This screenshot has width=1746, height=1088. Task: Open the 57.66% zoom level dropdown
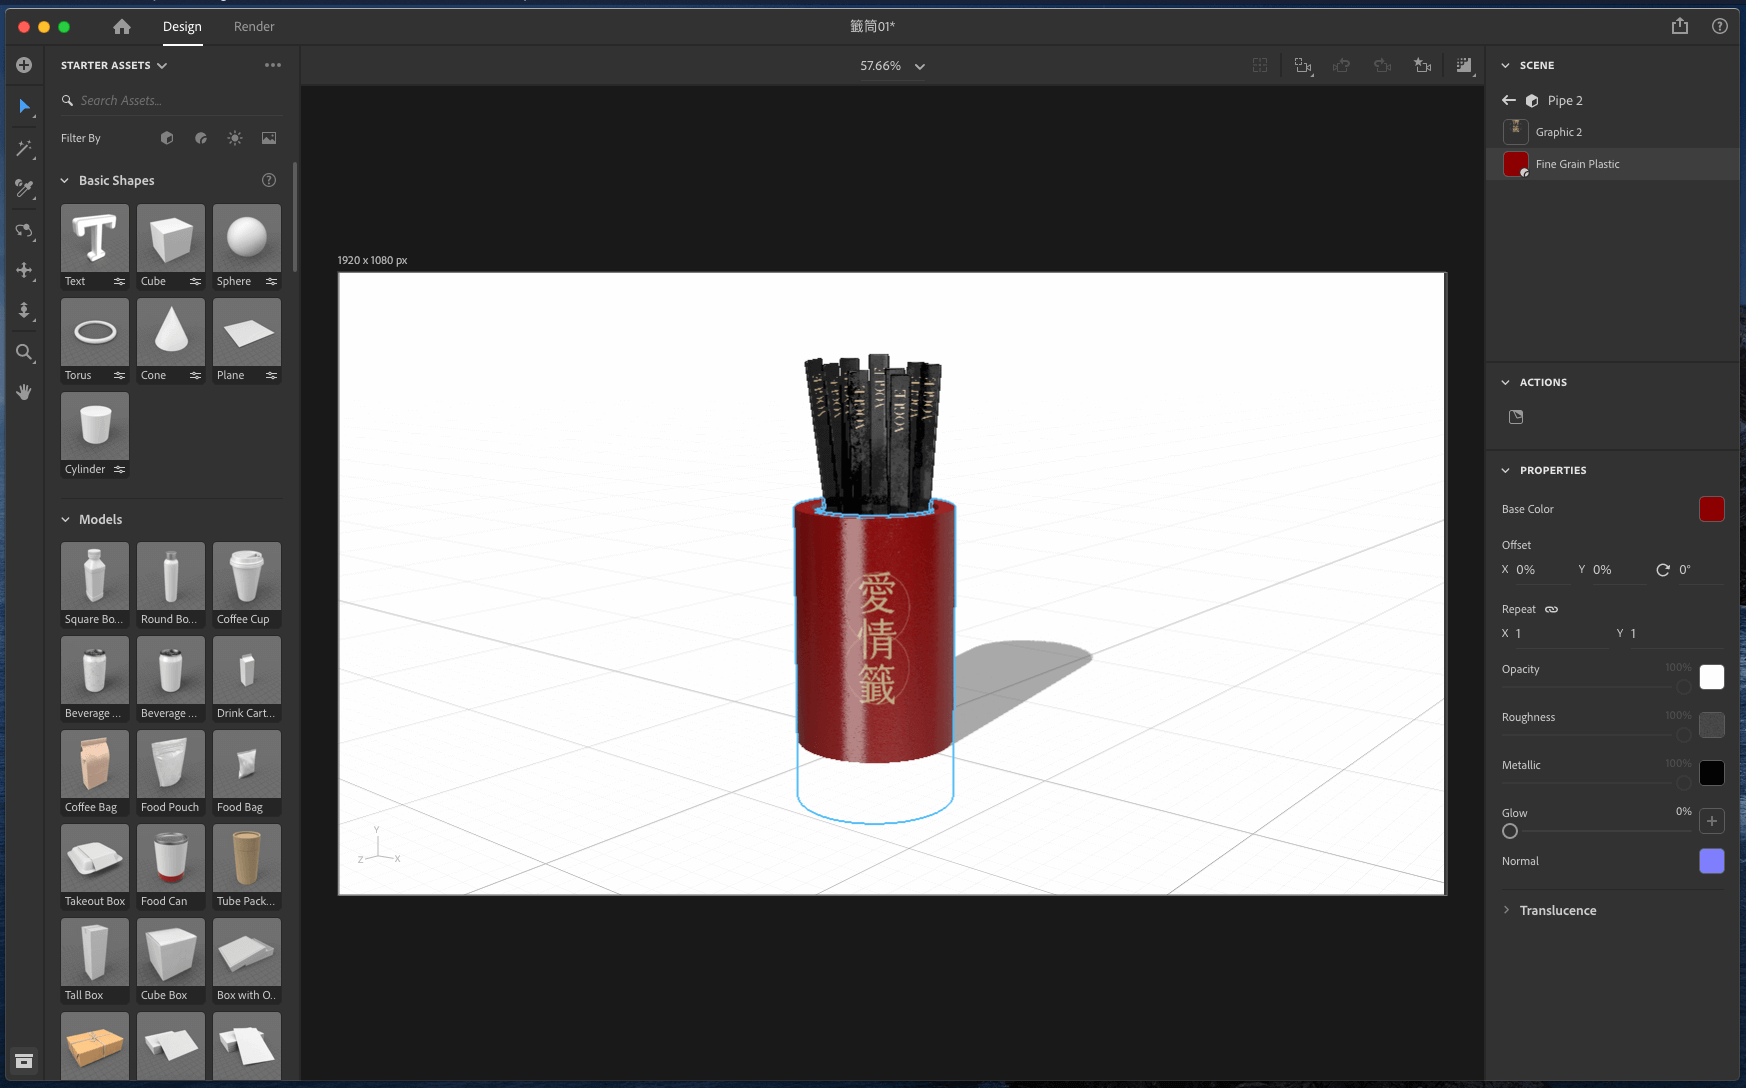pos(892,66)
